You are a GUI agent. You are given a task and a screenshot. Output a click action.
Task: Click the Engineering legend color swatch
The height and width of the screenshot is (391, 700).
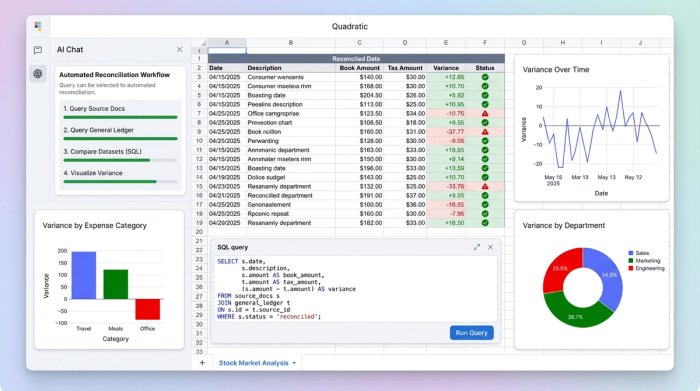pos(631,268)
